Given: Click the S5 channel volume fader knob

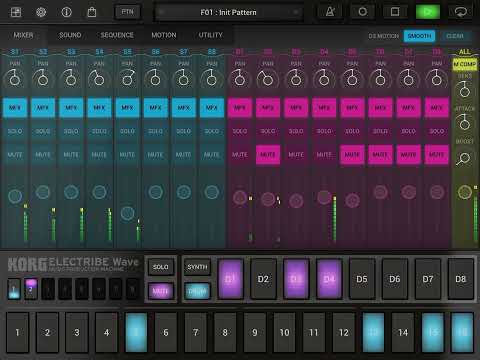Looking at the screenshot, I should [127, 213].
